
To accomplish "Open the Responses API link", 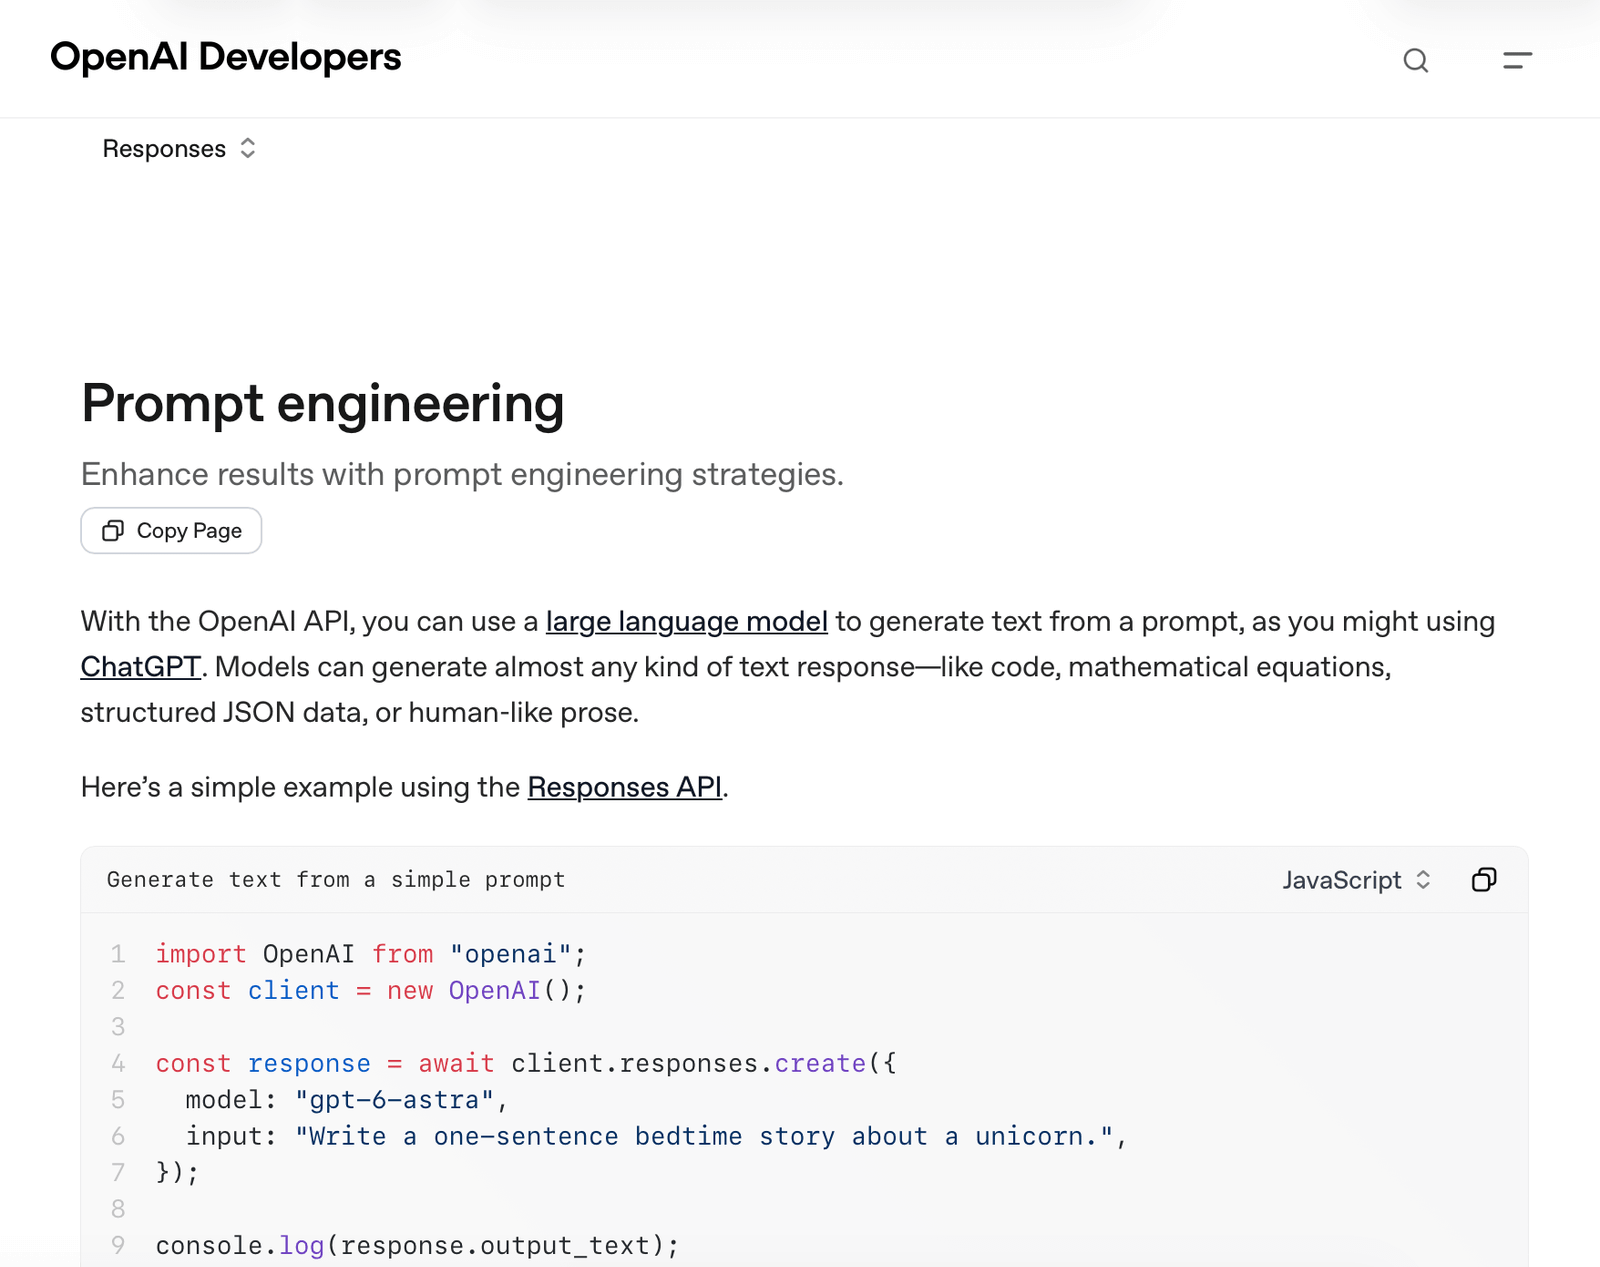I will pos(624,787).
